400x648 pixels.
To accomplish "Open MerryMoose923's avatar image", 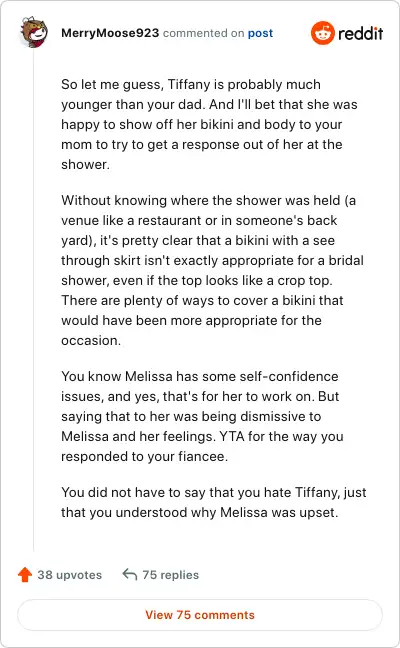I will tap(33, 32).
